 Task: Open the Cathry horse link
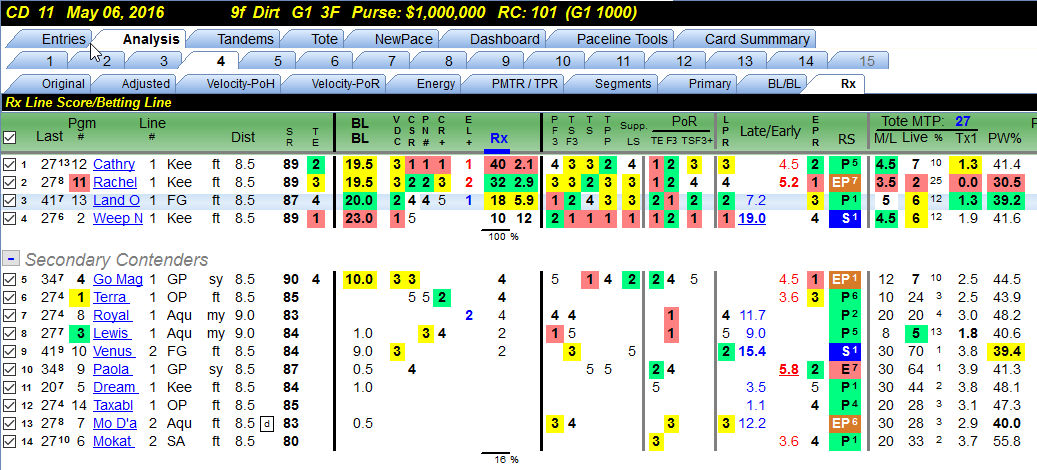point(114,164)
